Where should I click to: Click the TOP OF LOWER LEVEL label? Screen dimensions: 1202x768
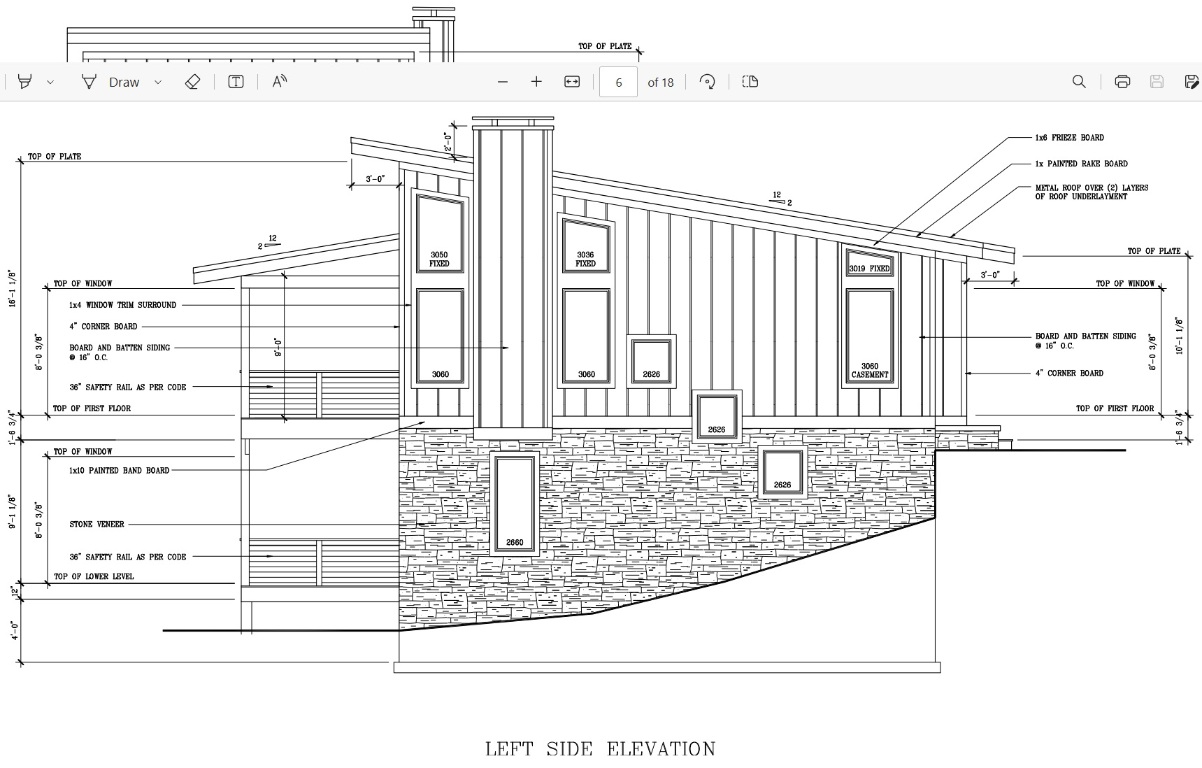pyautogui.click(x=93, y=577)
